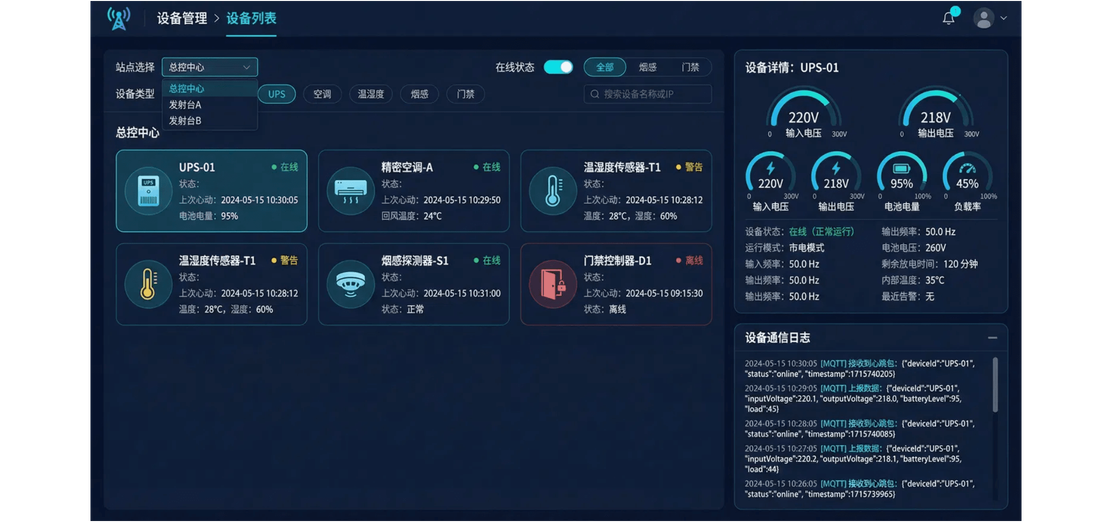The image size is (1112, 522).
Task: Select the 设备列表 tab in the header
Action: 252,18
